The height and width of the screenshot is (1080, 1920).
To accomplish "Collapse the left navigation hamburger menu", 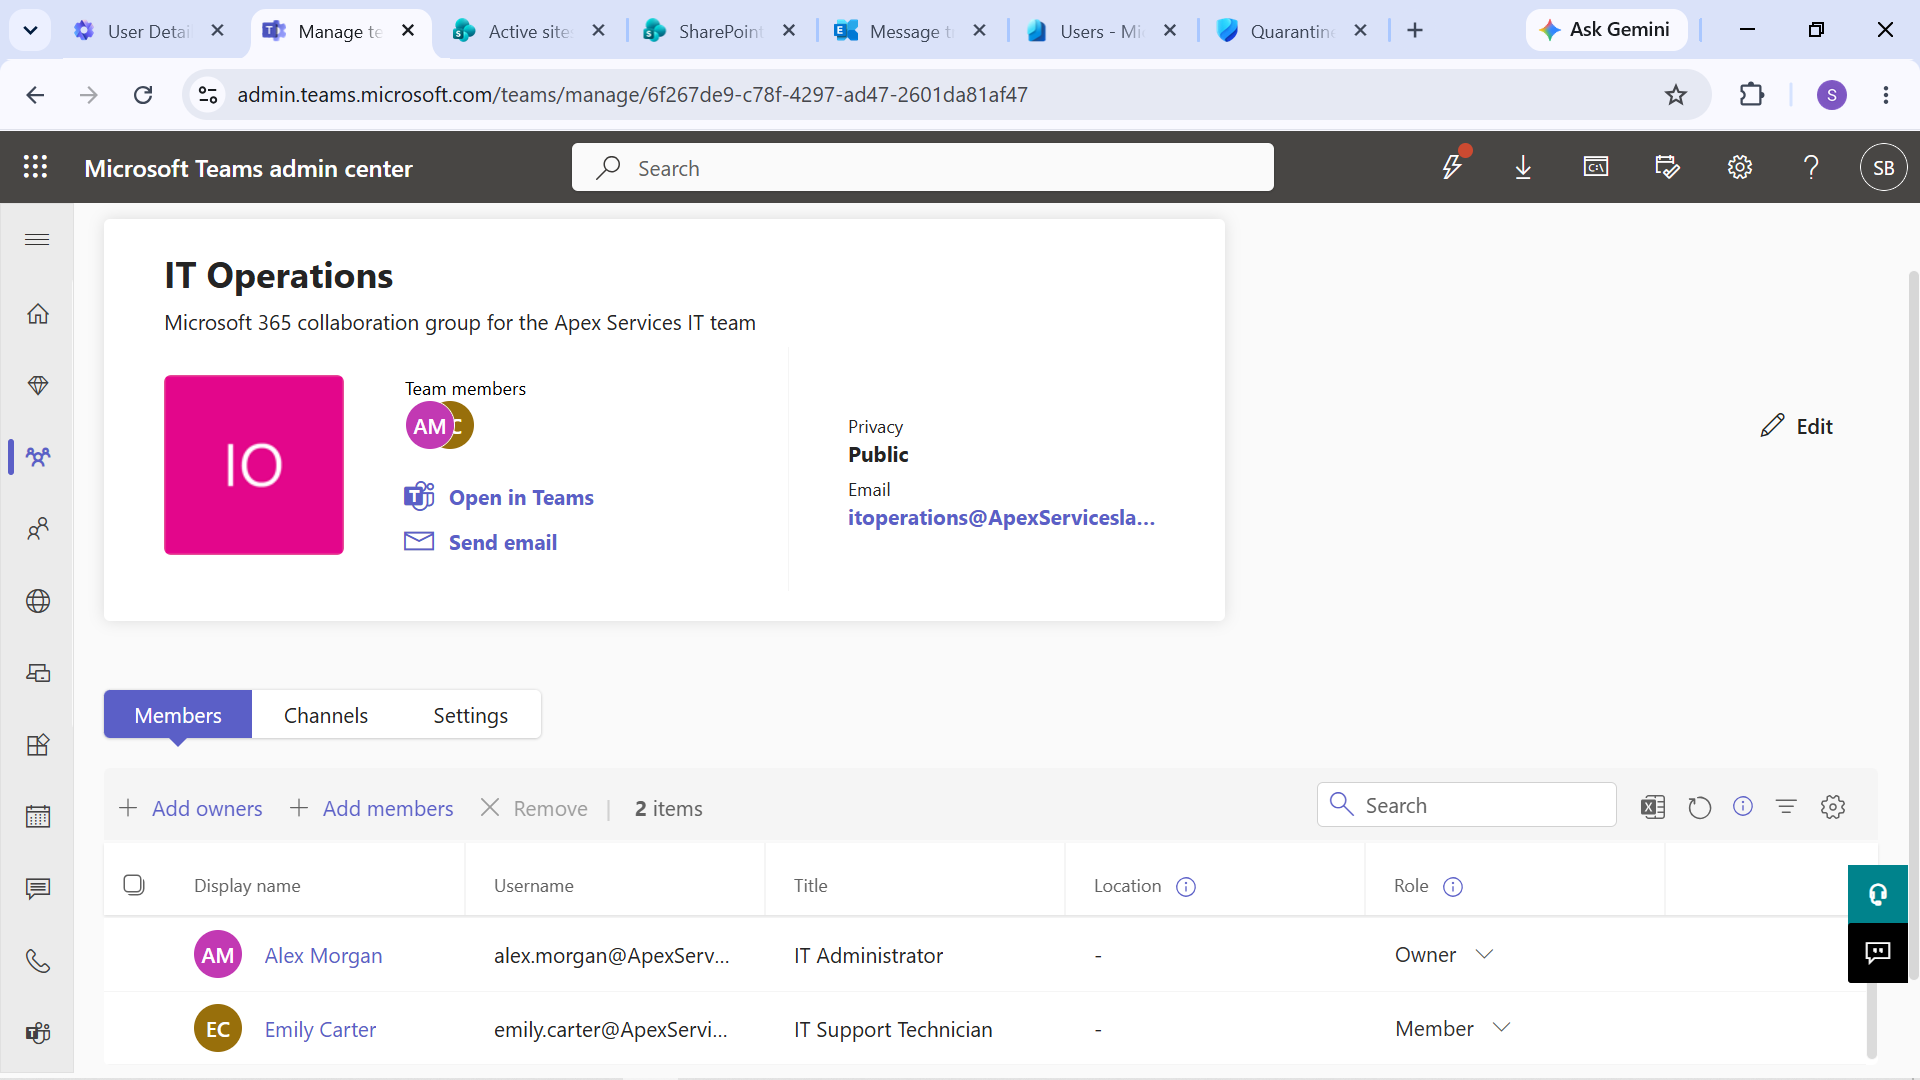I will (37, 240).
